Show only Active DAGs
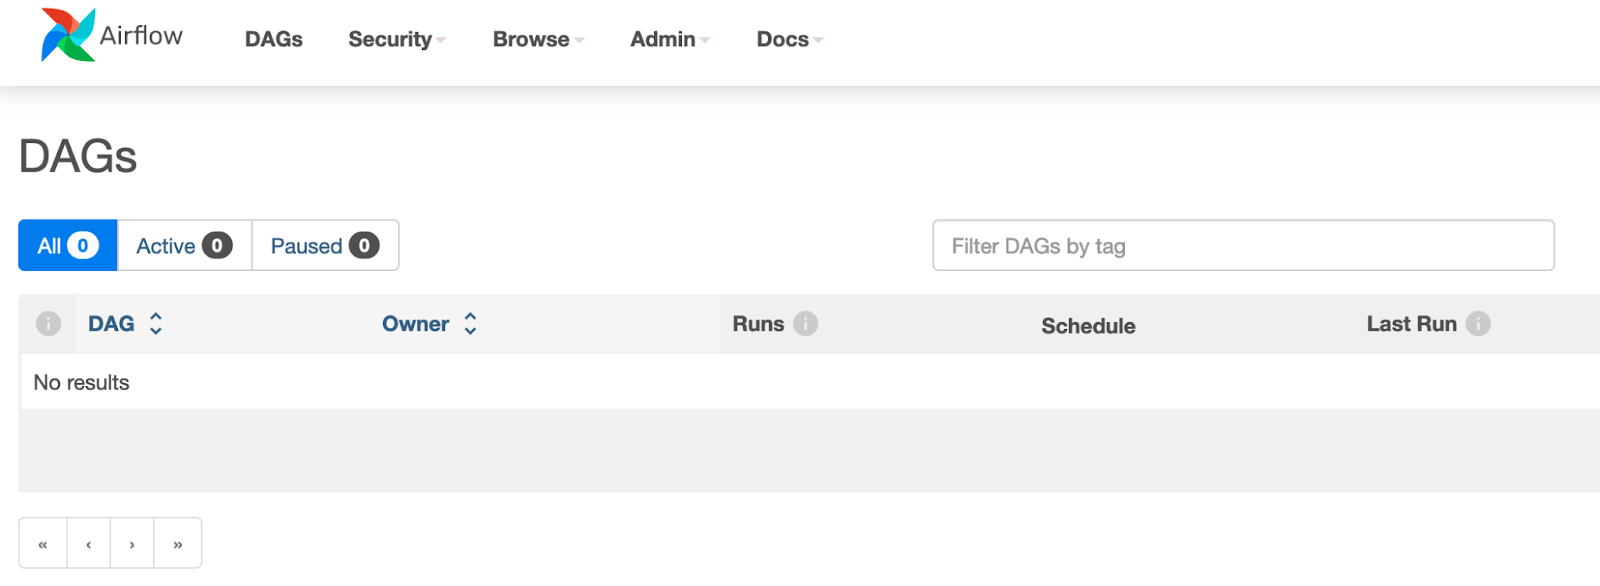Screen dimensions: 1600x586 (184, 246)
